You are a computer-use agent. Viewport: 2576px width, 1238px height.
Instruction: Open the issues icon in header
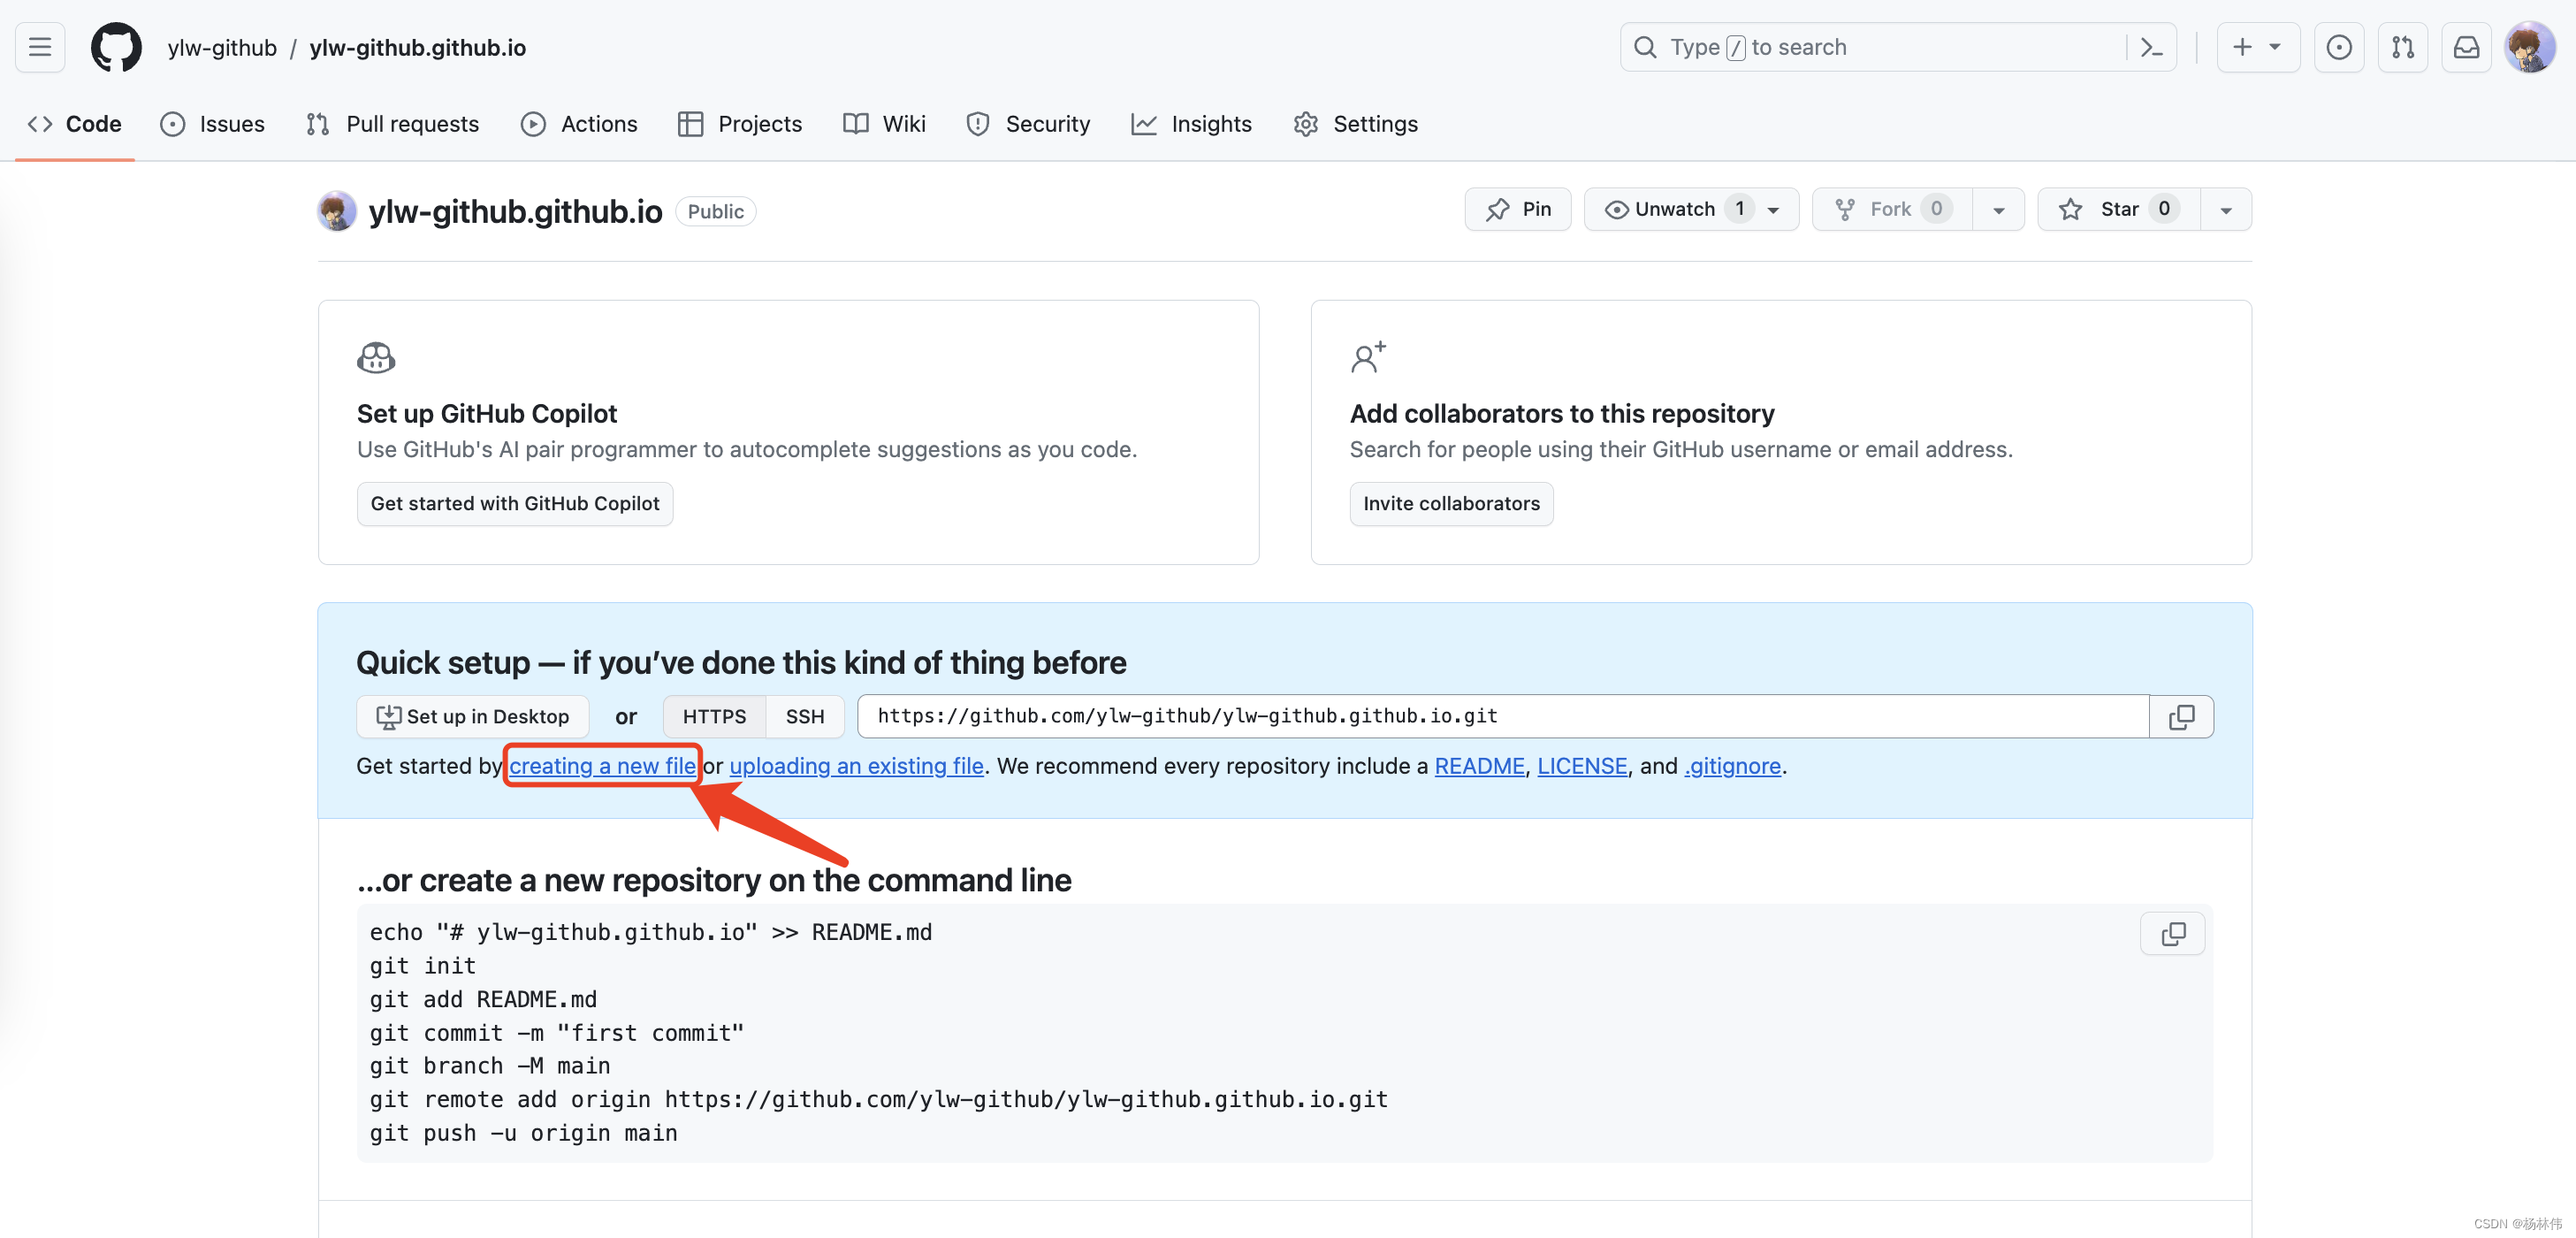(2338, 47)
